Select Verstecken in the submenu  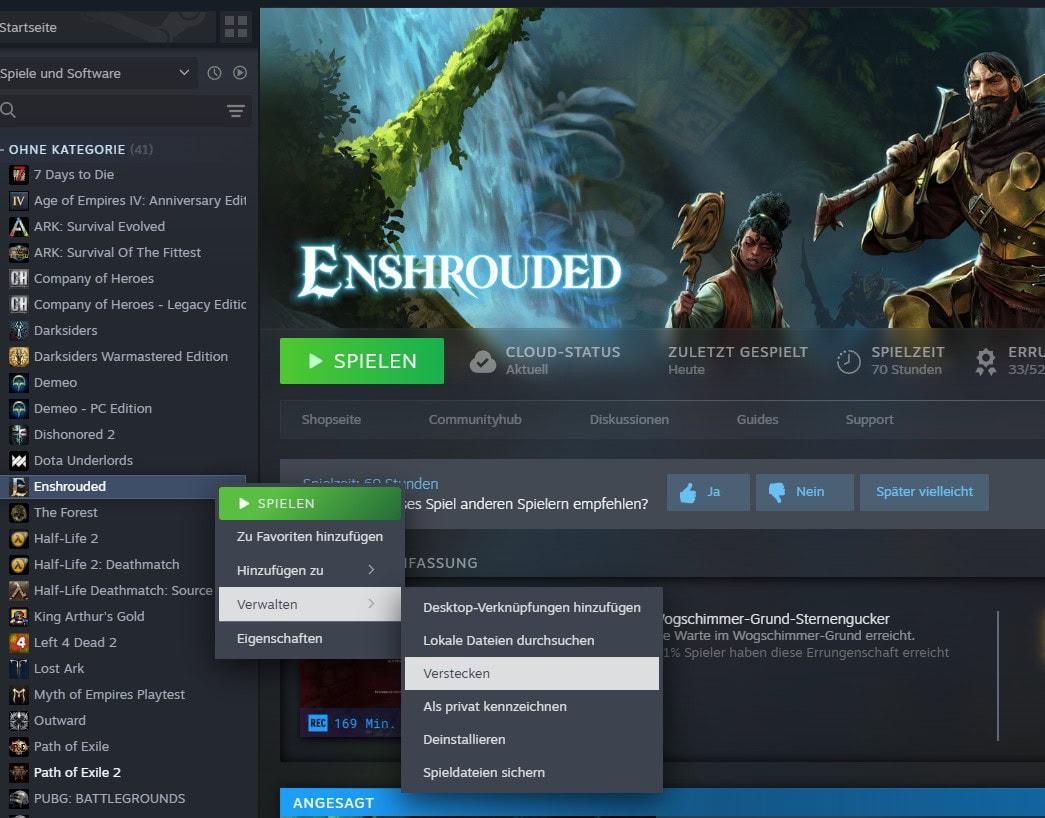point(531,673)
